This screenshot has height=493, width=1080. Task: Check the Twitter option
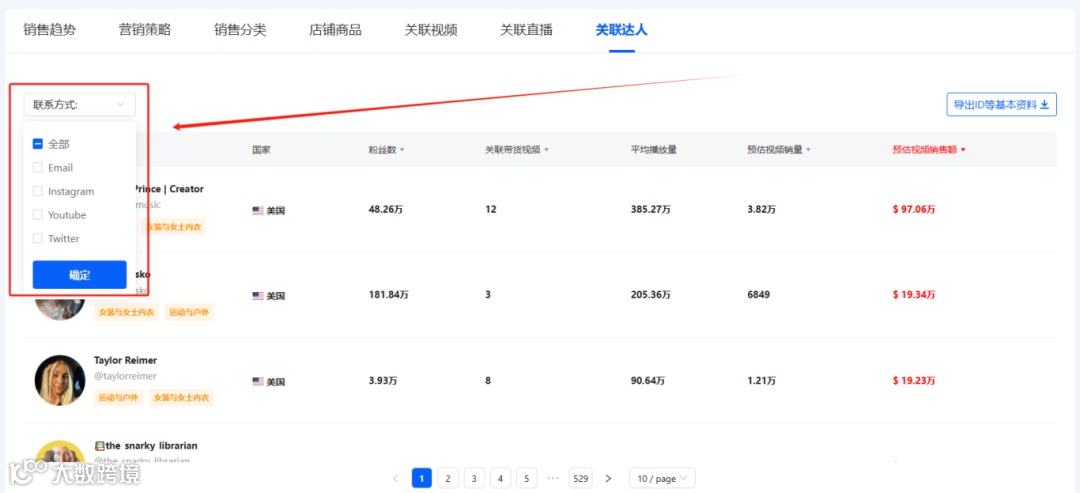[x=38, y=238]
